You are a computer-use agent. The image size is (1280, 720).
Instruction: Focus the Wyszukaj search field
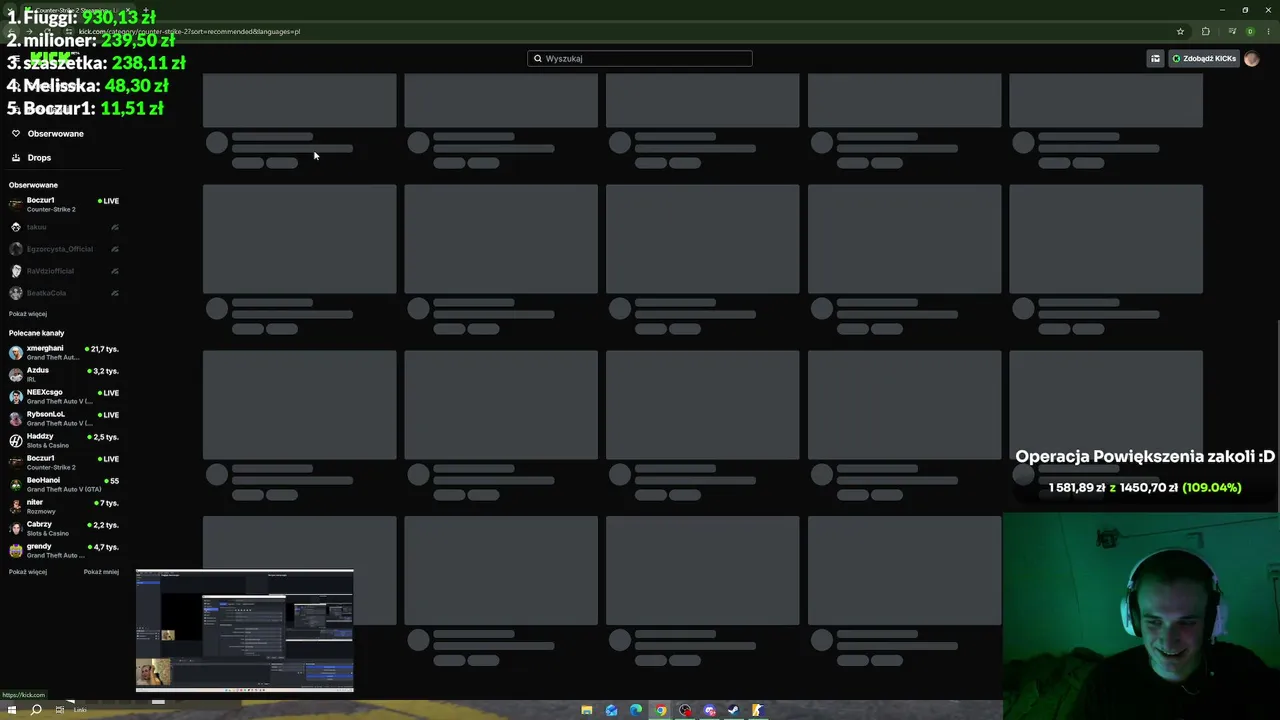click(x=640, y=59)
